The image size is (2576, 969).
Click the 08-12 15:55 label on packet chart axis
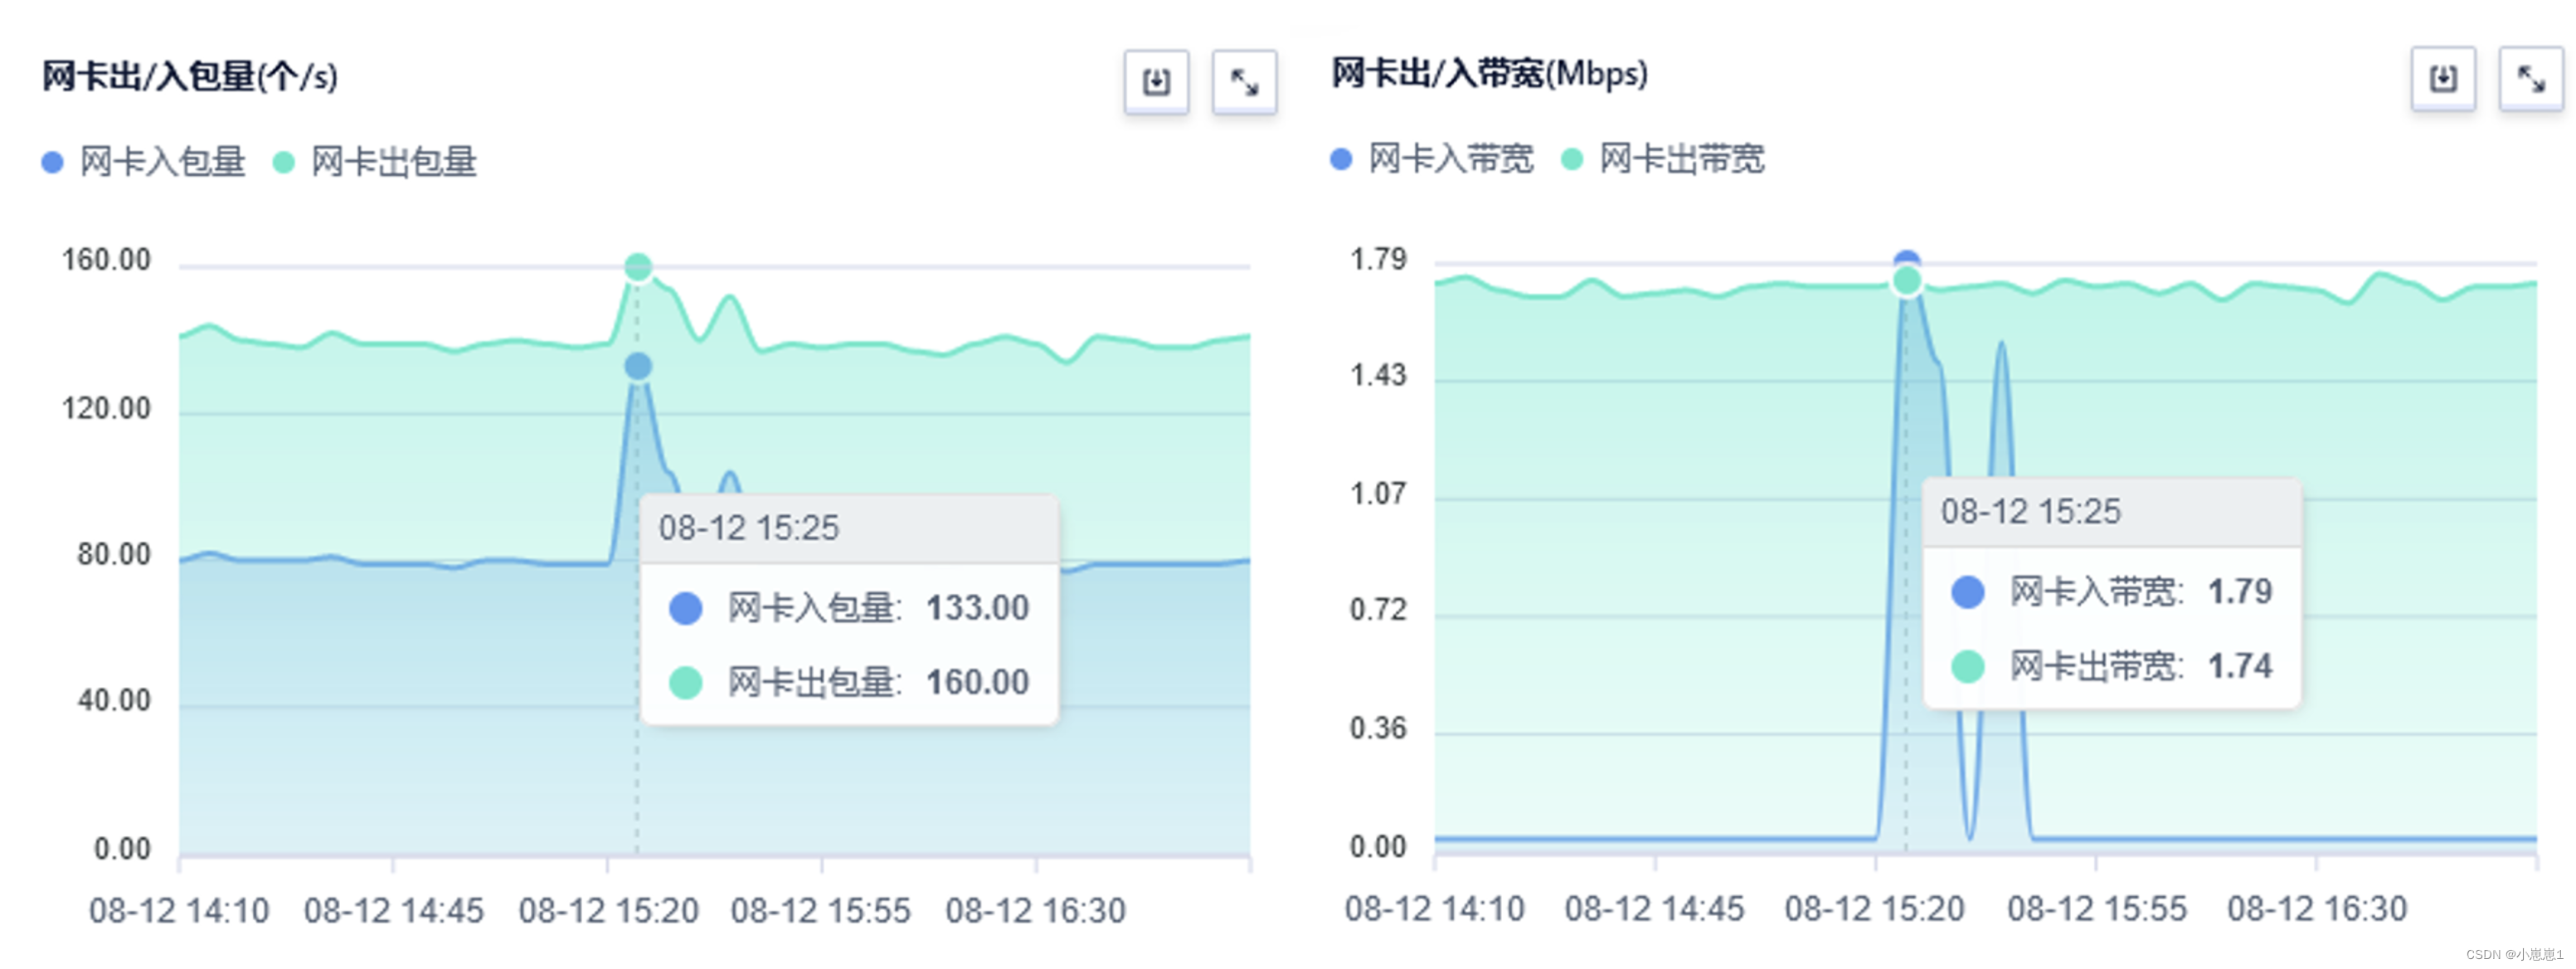tap(821, 911)
